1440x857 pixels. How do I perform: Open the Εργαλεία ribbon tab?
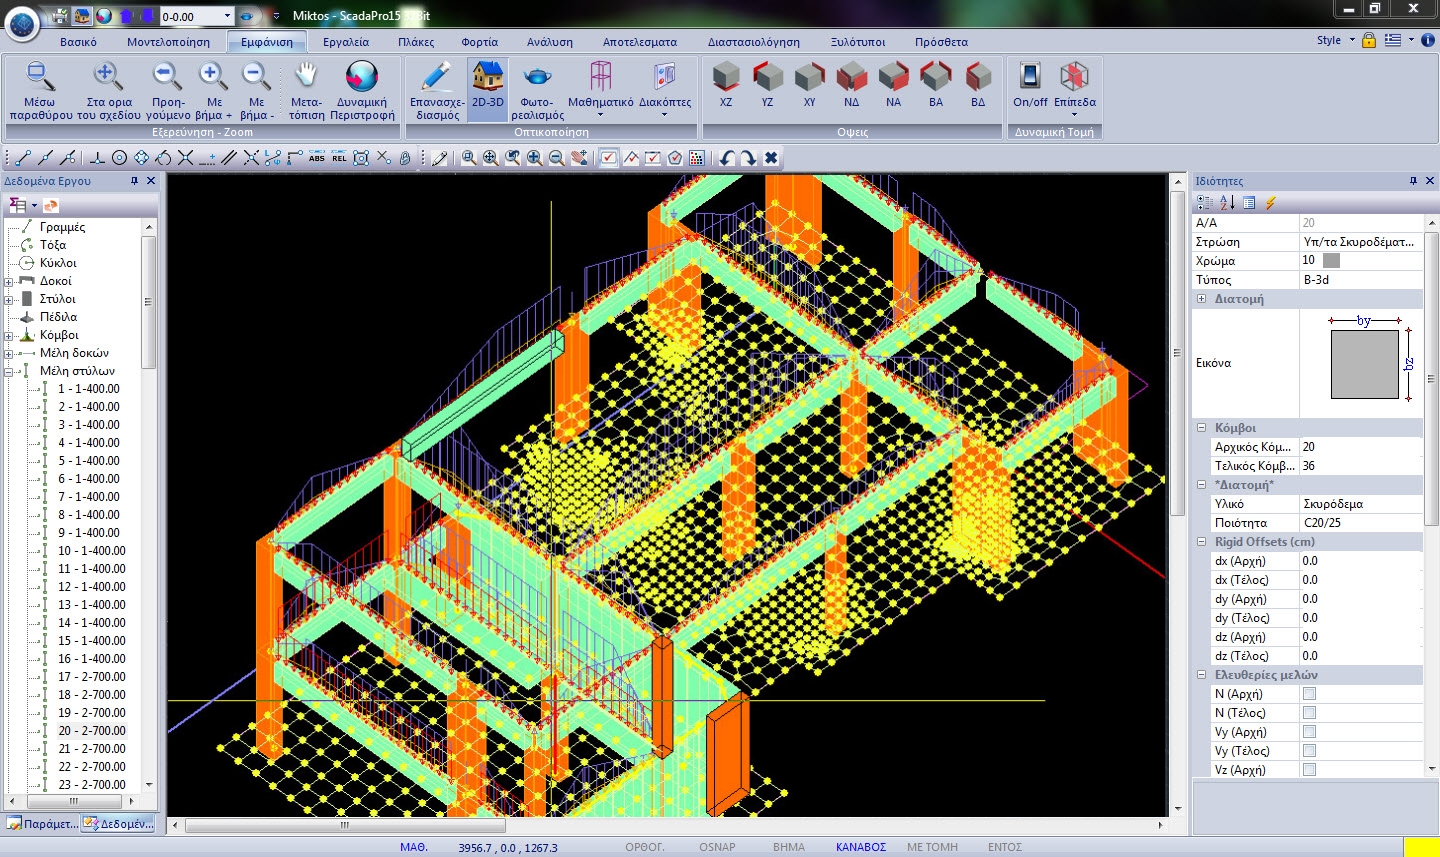click(346, 42)
